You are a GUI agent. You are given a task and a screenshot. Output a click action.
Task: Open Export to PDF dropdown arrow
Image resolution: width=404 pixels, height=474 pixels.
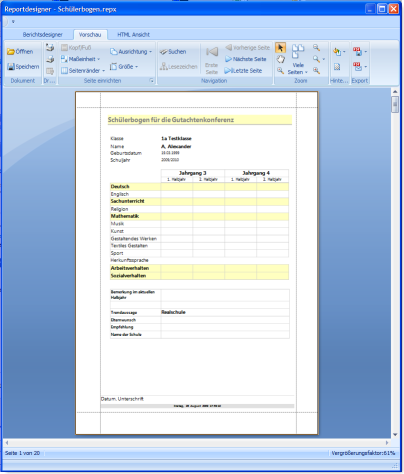pos(366,52)
